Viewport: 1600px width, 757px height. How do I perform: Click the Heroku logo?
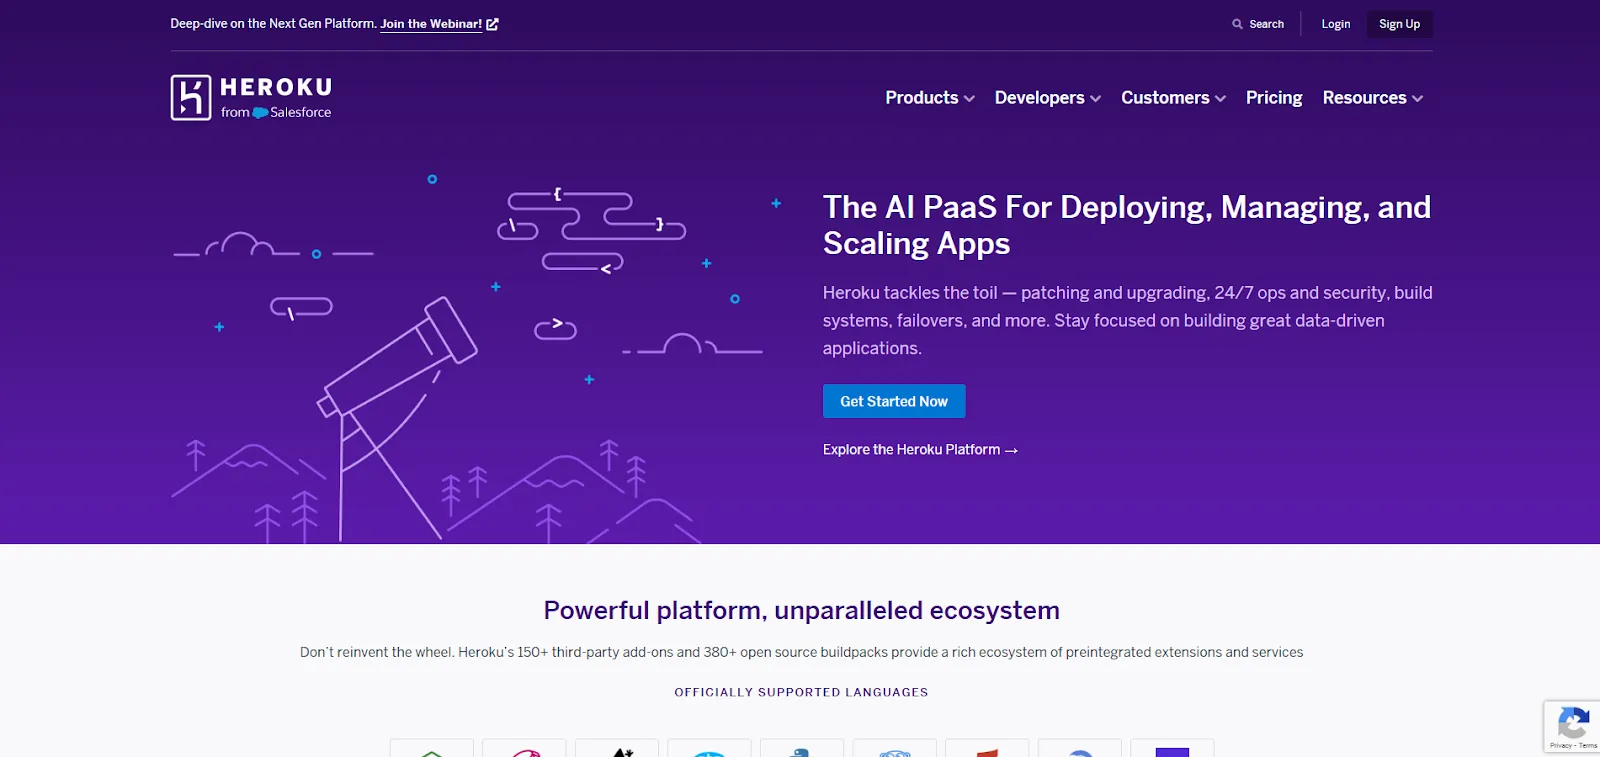click(251, 97)
